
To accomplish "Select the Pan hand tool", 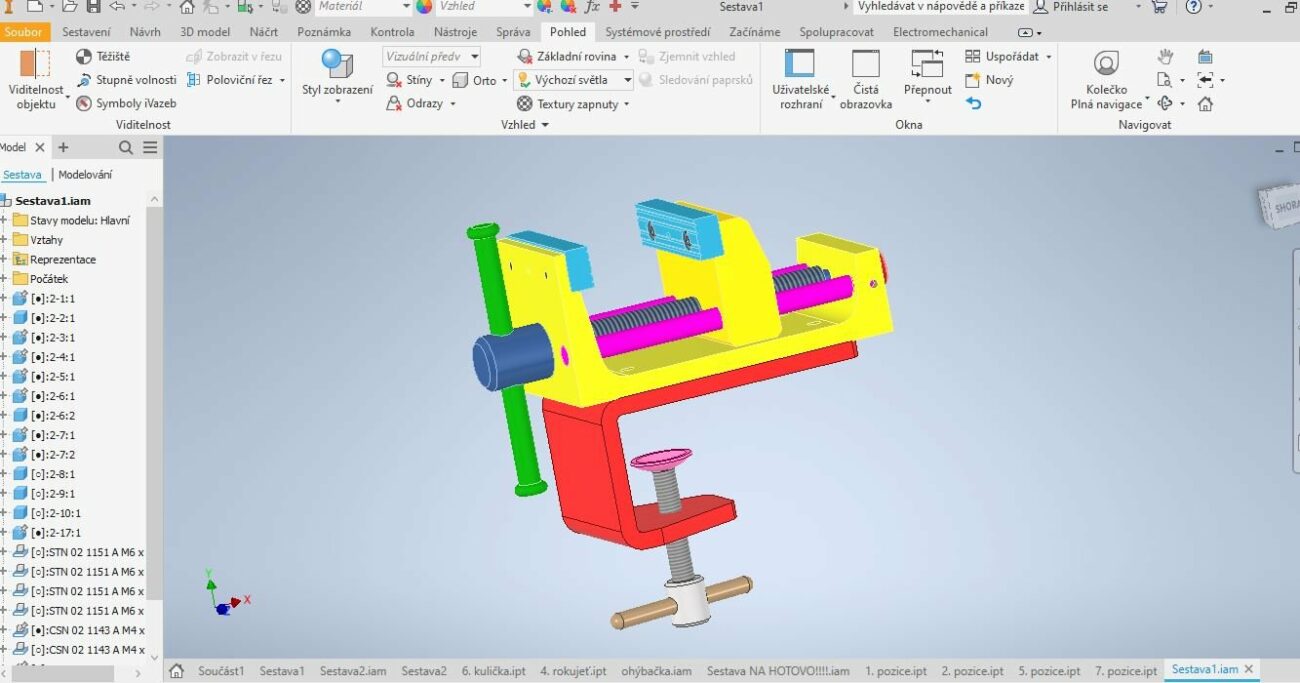I will (x=1164, y=57).
